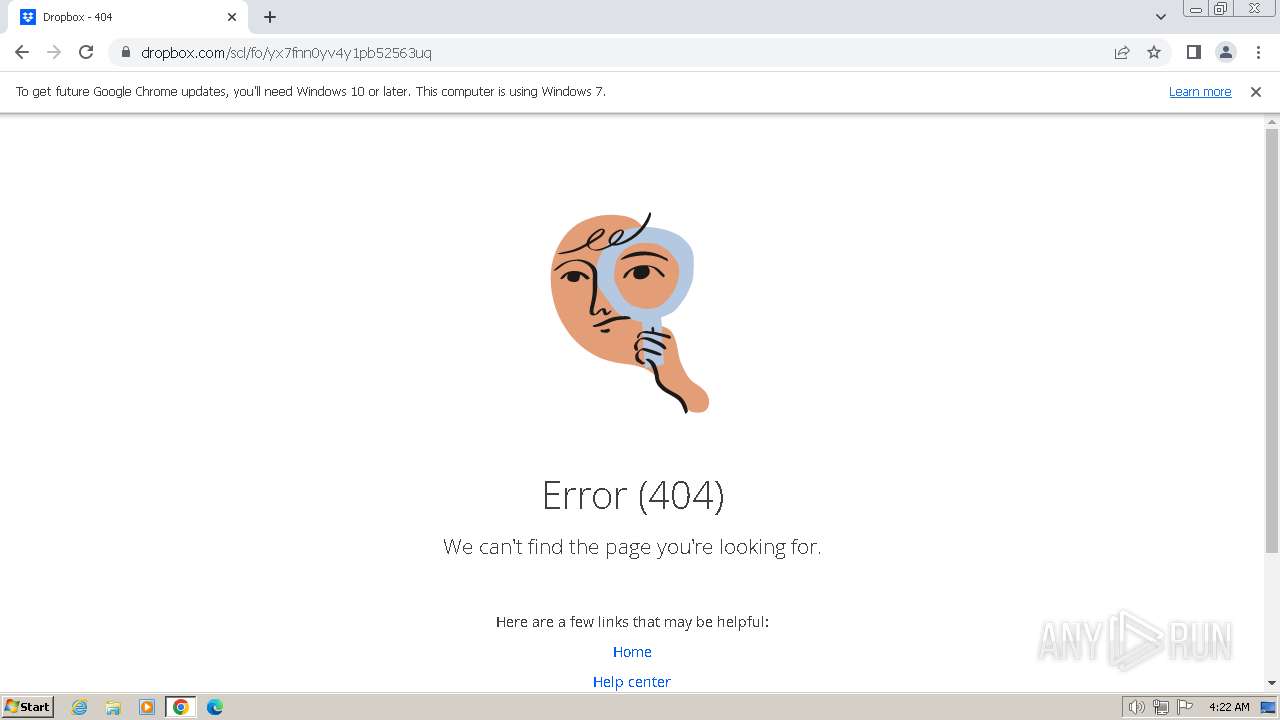The image size is (1280, 720).
Task: Click the volume speaker tray icon
Action: point(1137,707)
